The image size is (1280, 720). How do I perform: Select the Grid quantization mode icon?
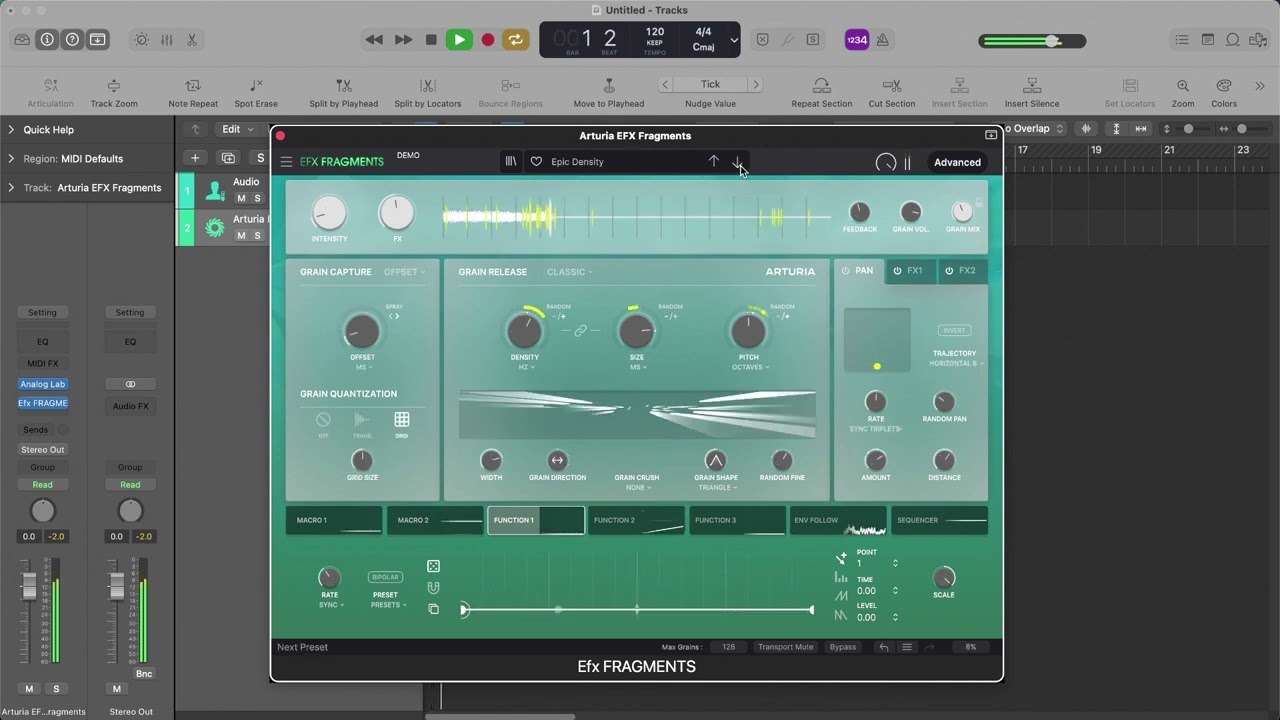point(401,420)
